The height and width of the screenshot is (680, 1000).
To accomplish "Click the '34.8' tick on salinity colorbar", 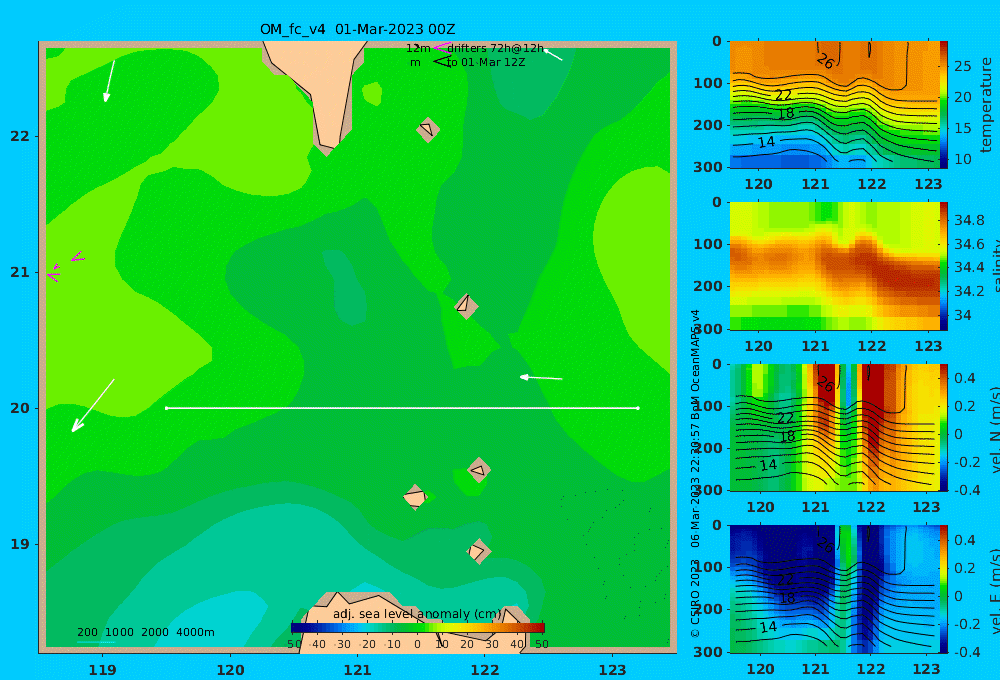I will (x=969, y=221).
